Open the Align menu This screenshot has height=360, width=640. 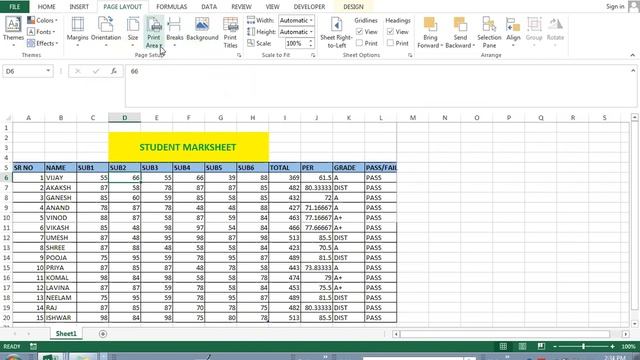coord(513,32)
